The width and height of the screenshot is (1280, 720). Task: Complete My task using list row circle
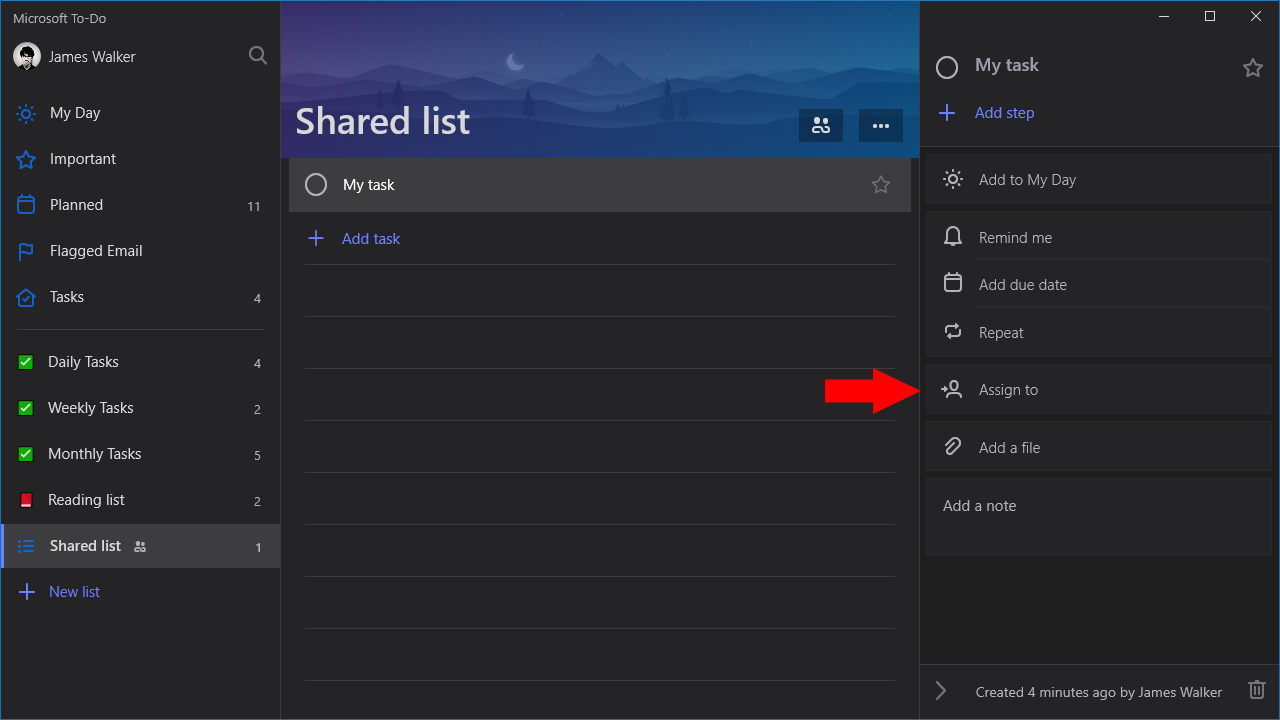tap(316, 185)
